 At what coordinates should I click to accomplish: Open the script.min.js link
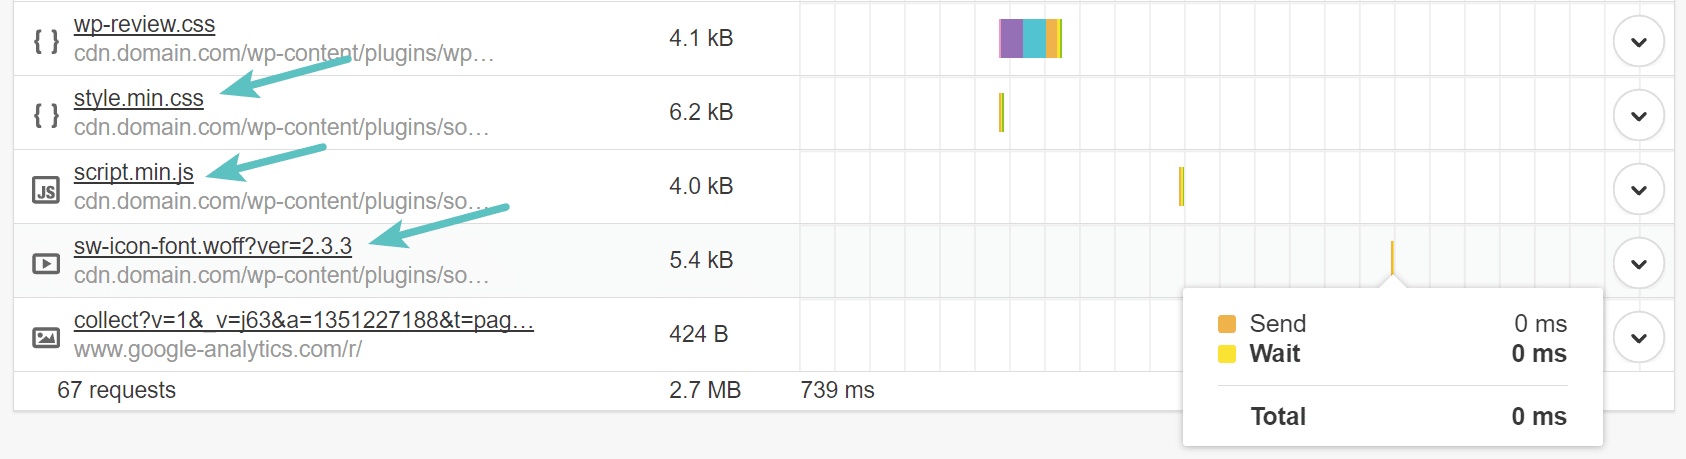click(x=133, y=173)
